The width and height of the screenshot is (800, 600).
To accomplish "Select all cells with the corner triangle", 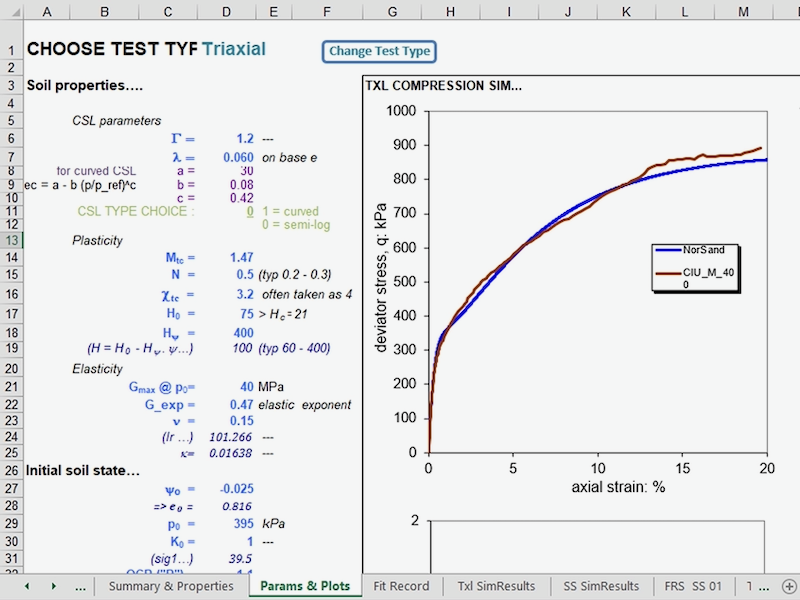I will pos(14,11).
